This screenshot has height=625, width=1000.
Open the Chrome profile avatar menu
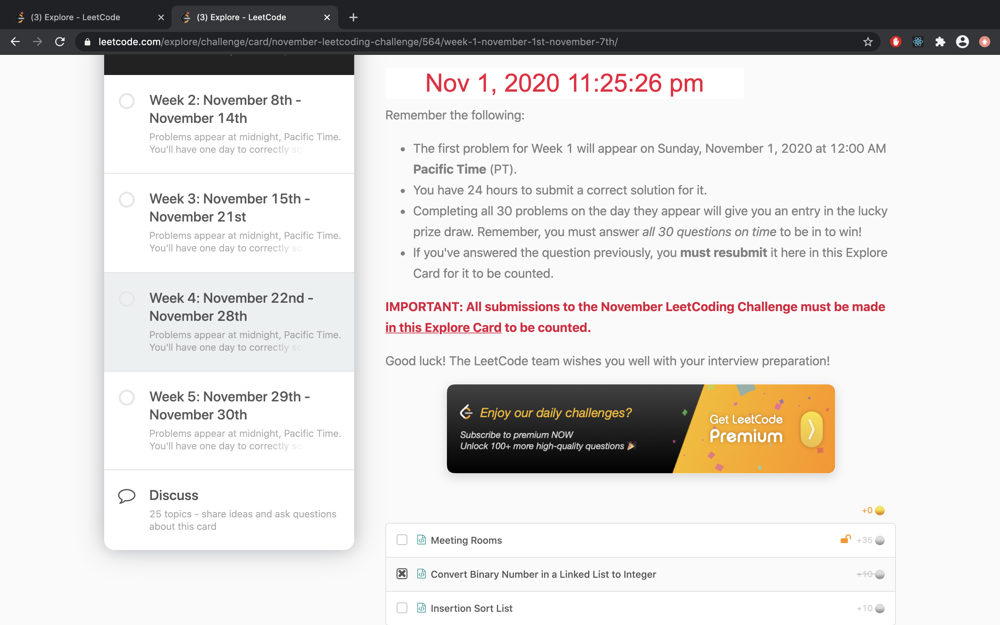click(962, 41)
